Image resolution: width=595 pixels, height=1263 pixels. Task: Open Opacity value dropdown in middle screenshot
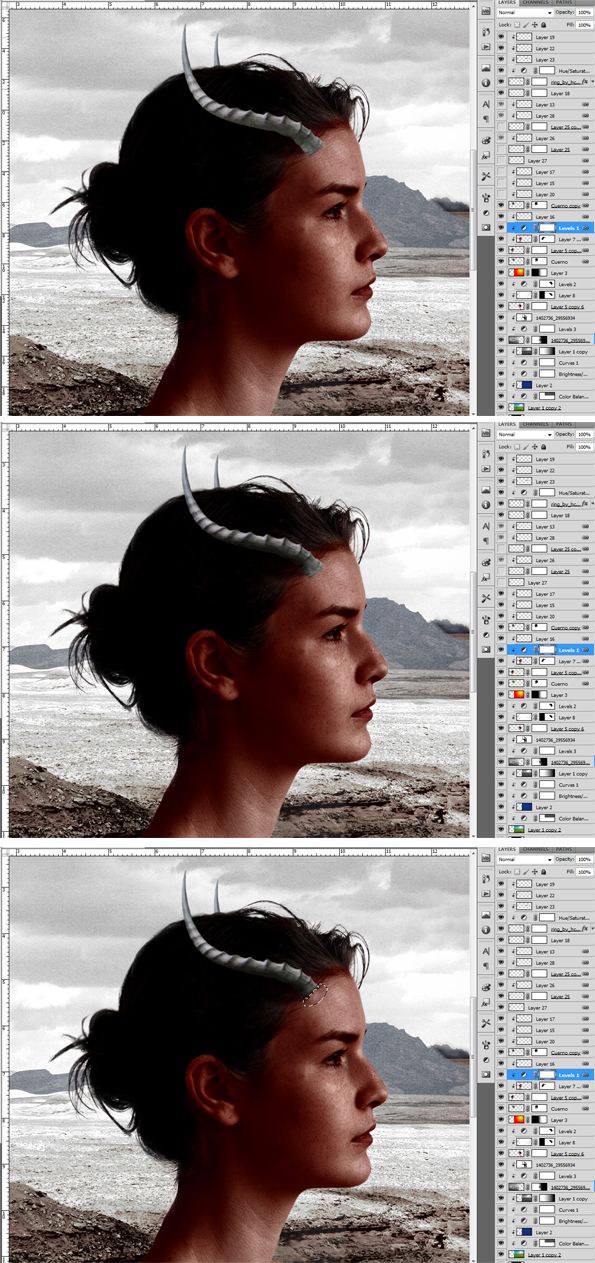click(584, 434)
